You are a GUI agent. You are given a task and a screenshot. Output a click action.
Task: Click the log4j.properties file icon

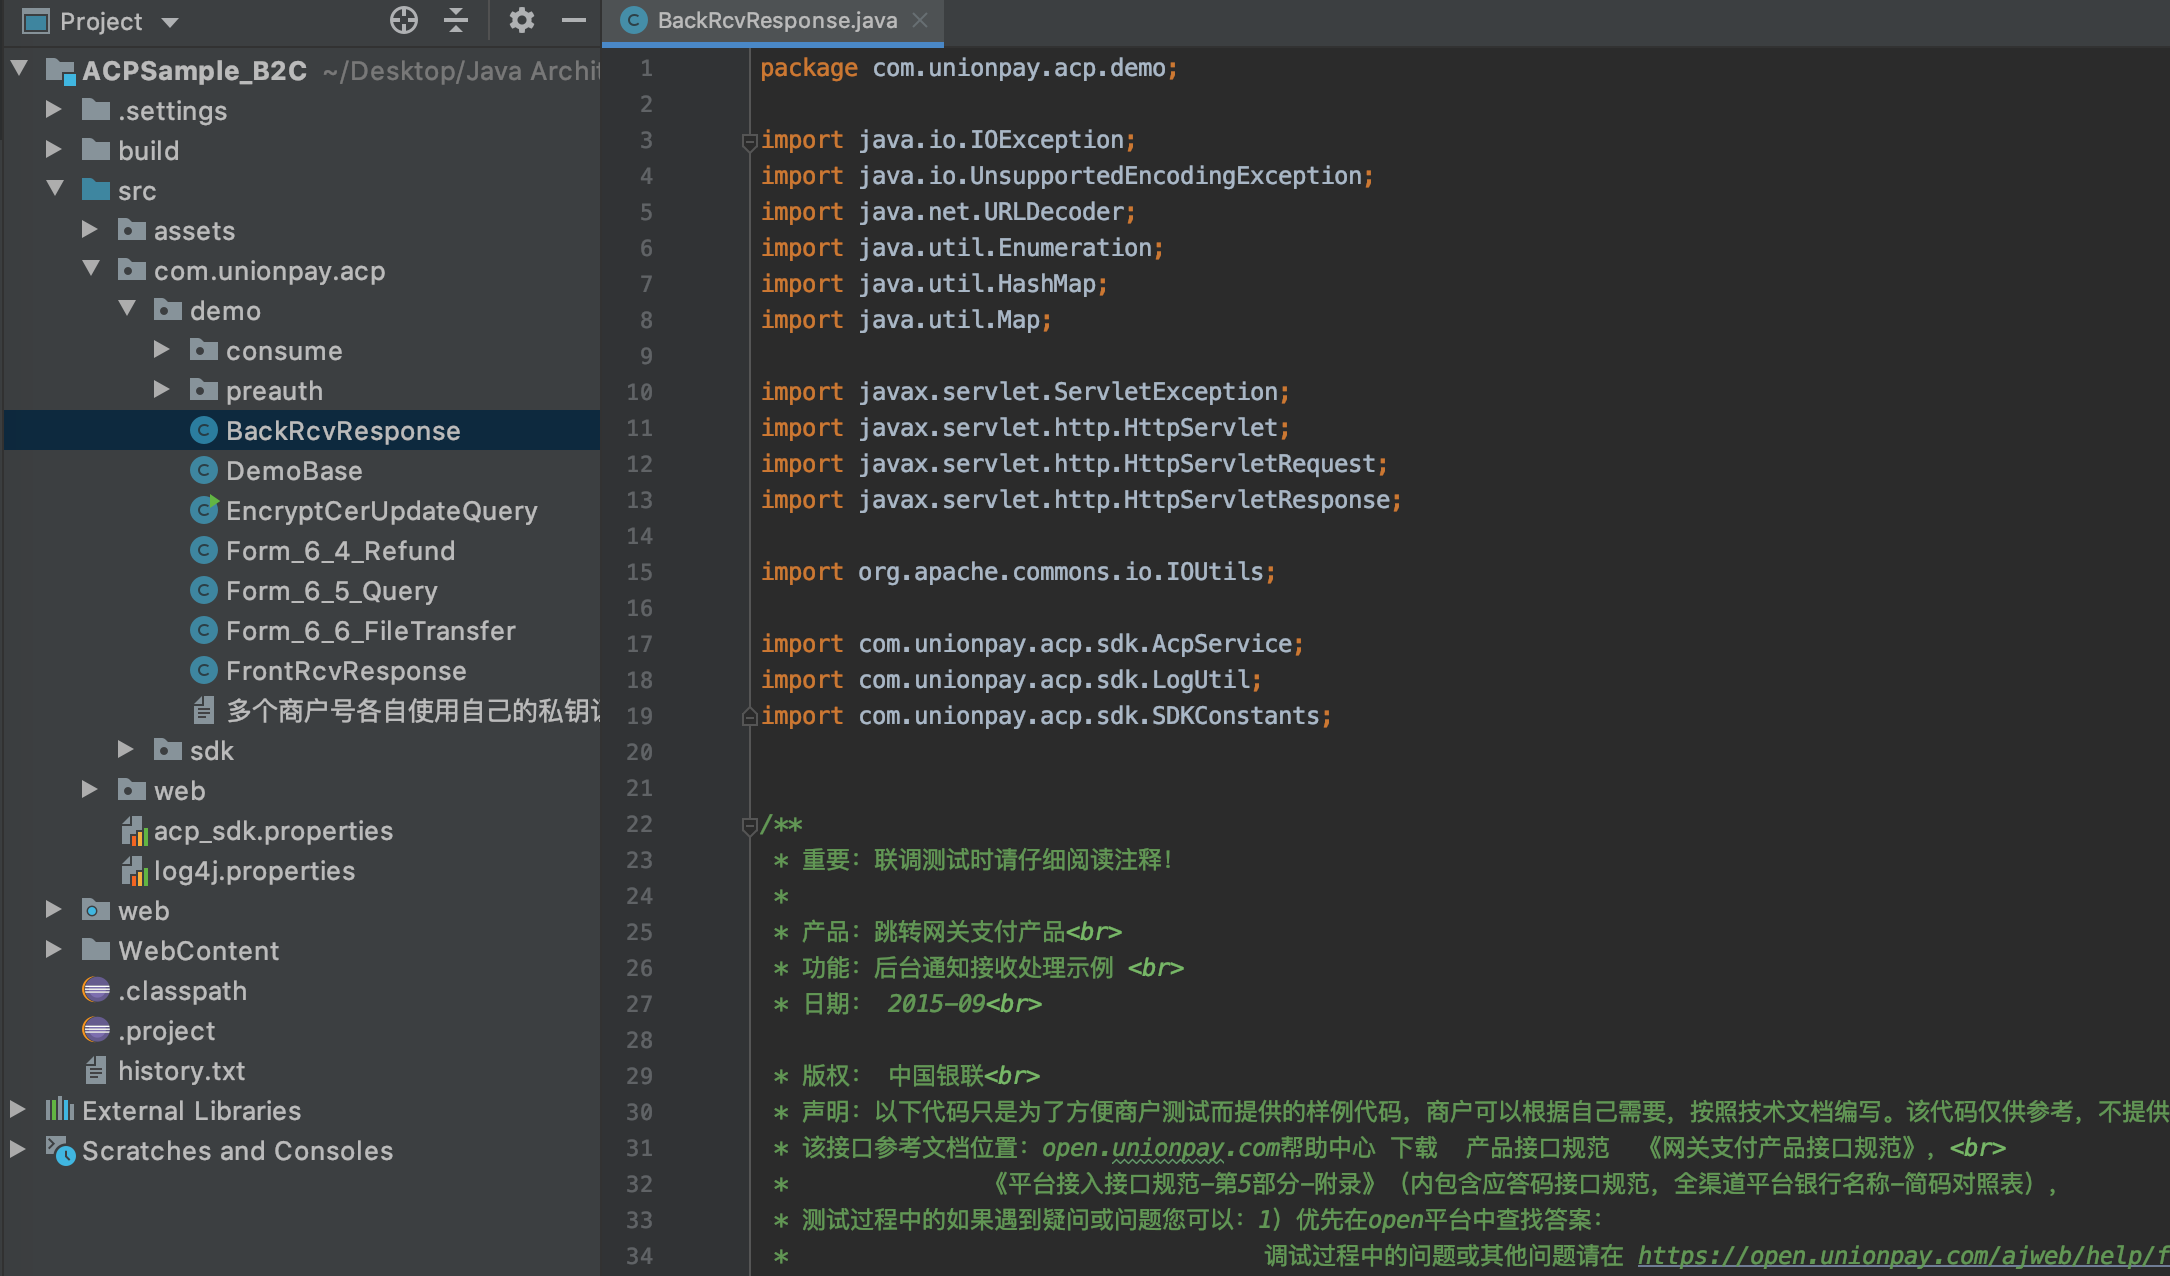(133, 870)
